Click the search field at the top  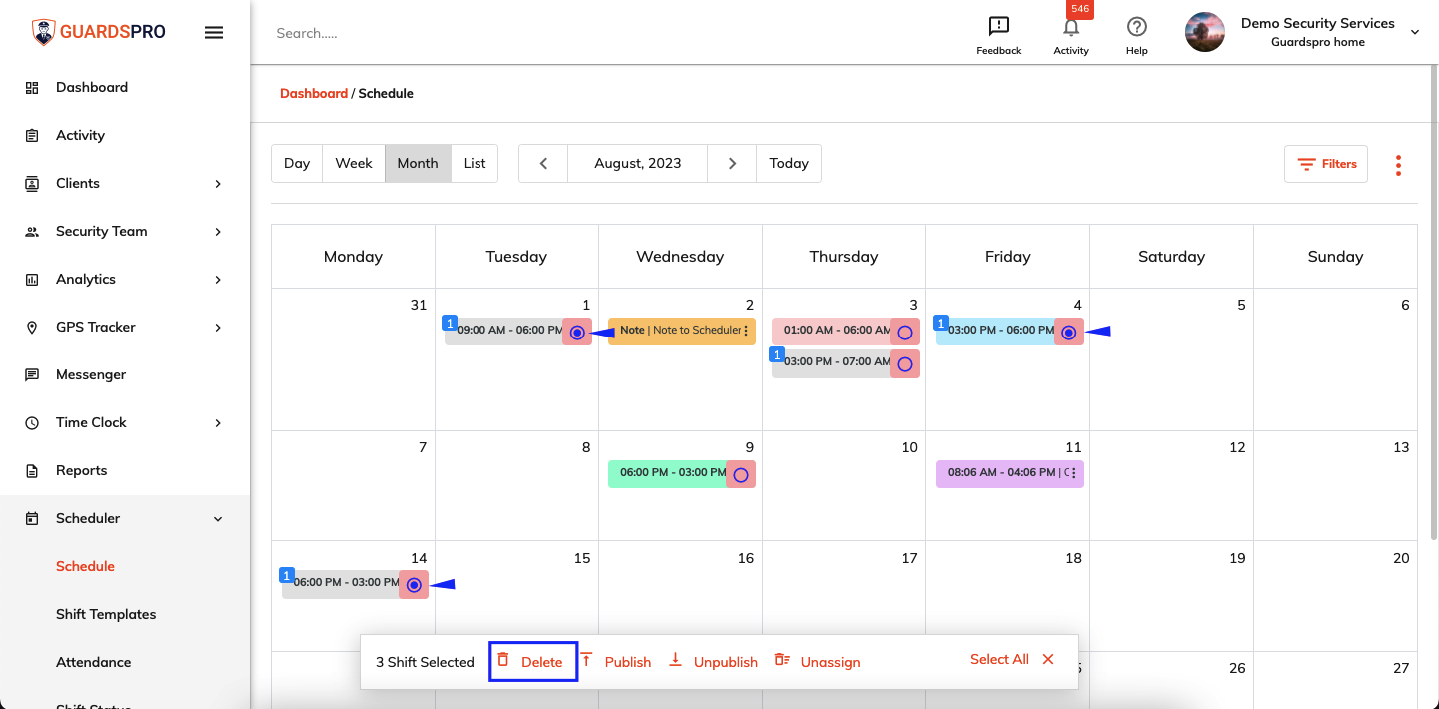pyautogui.click(x=400, y=32)
